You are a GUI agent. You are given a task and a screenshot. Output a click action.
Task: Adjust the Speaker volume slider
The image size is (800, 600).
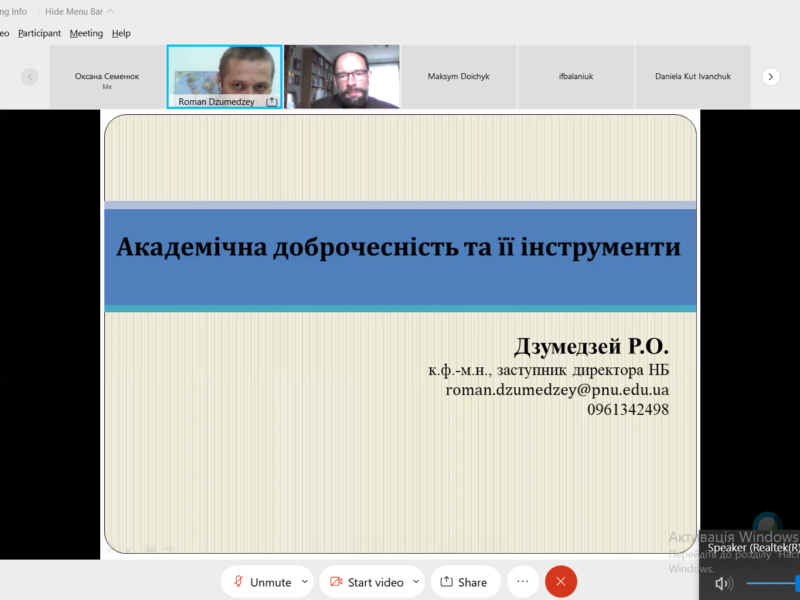point(772,583)
